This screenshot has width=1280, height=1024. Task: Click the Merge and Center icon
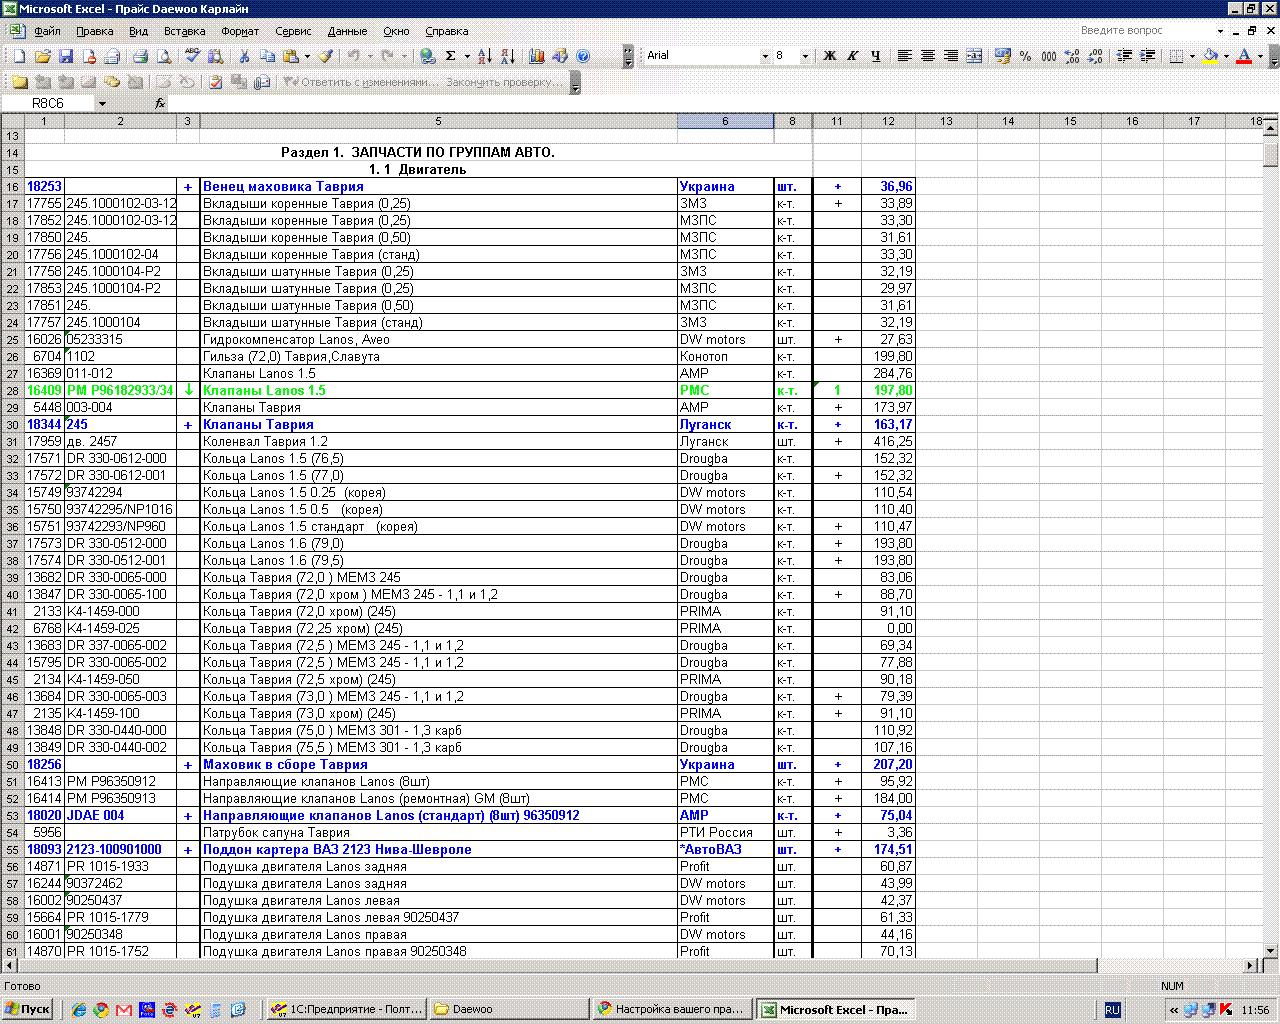click(974, 56)
